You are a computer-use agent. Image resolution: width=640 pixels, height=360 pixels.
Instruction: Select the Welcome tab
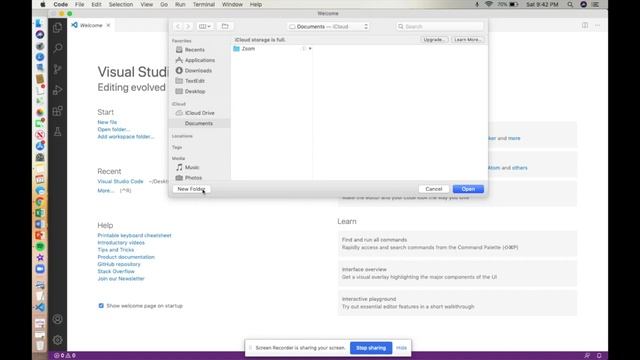click(91, 25)
